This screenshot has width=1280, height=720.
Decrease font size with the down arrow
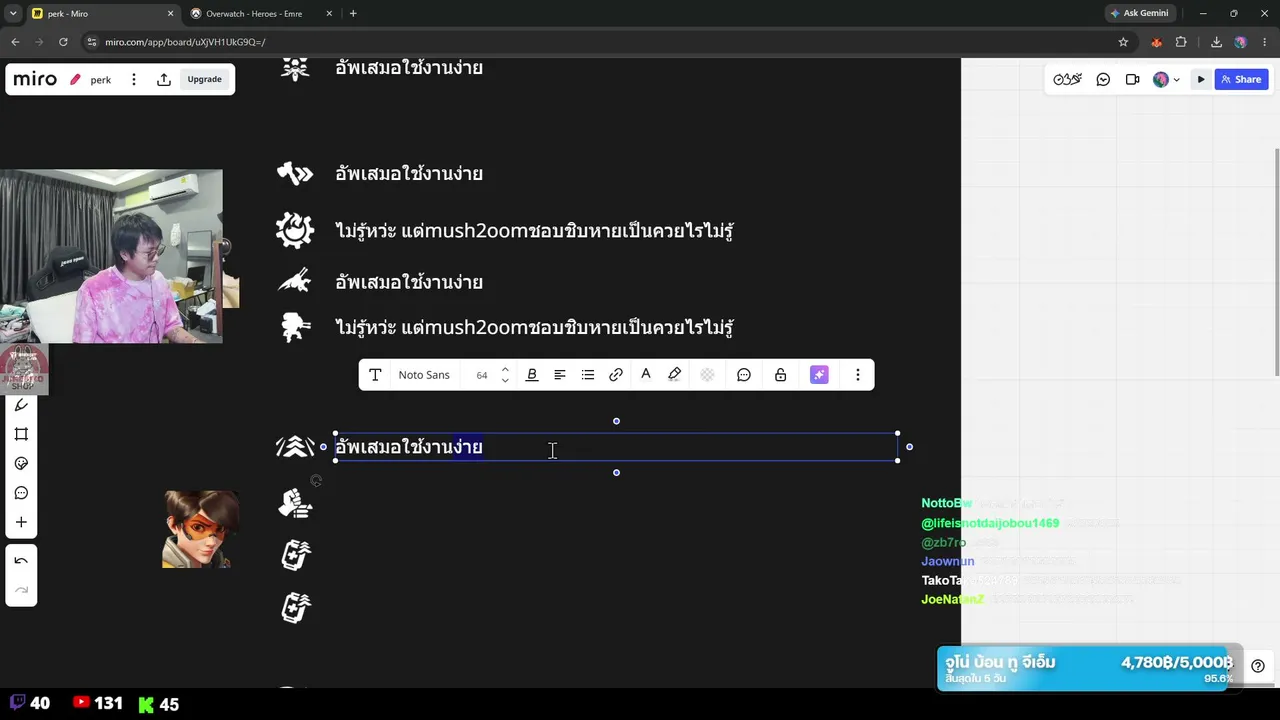pos(505,381)
